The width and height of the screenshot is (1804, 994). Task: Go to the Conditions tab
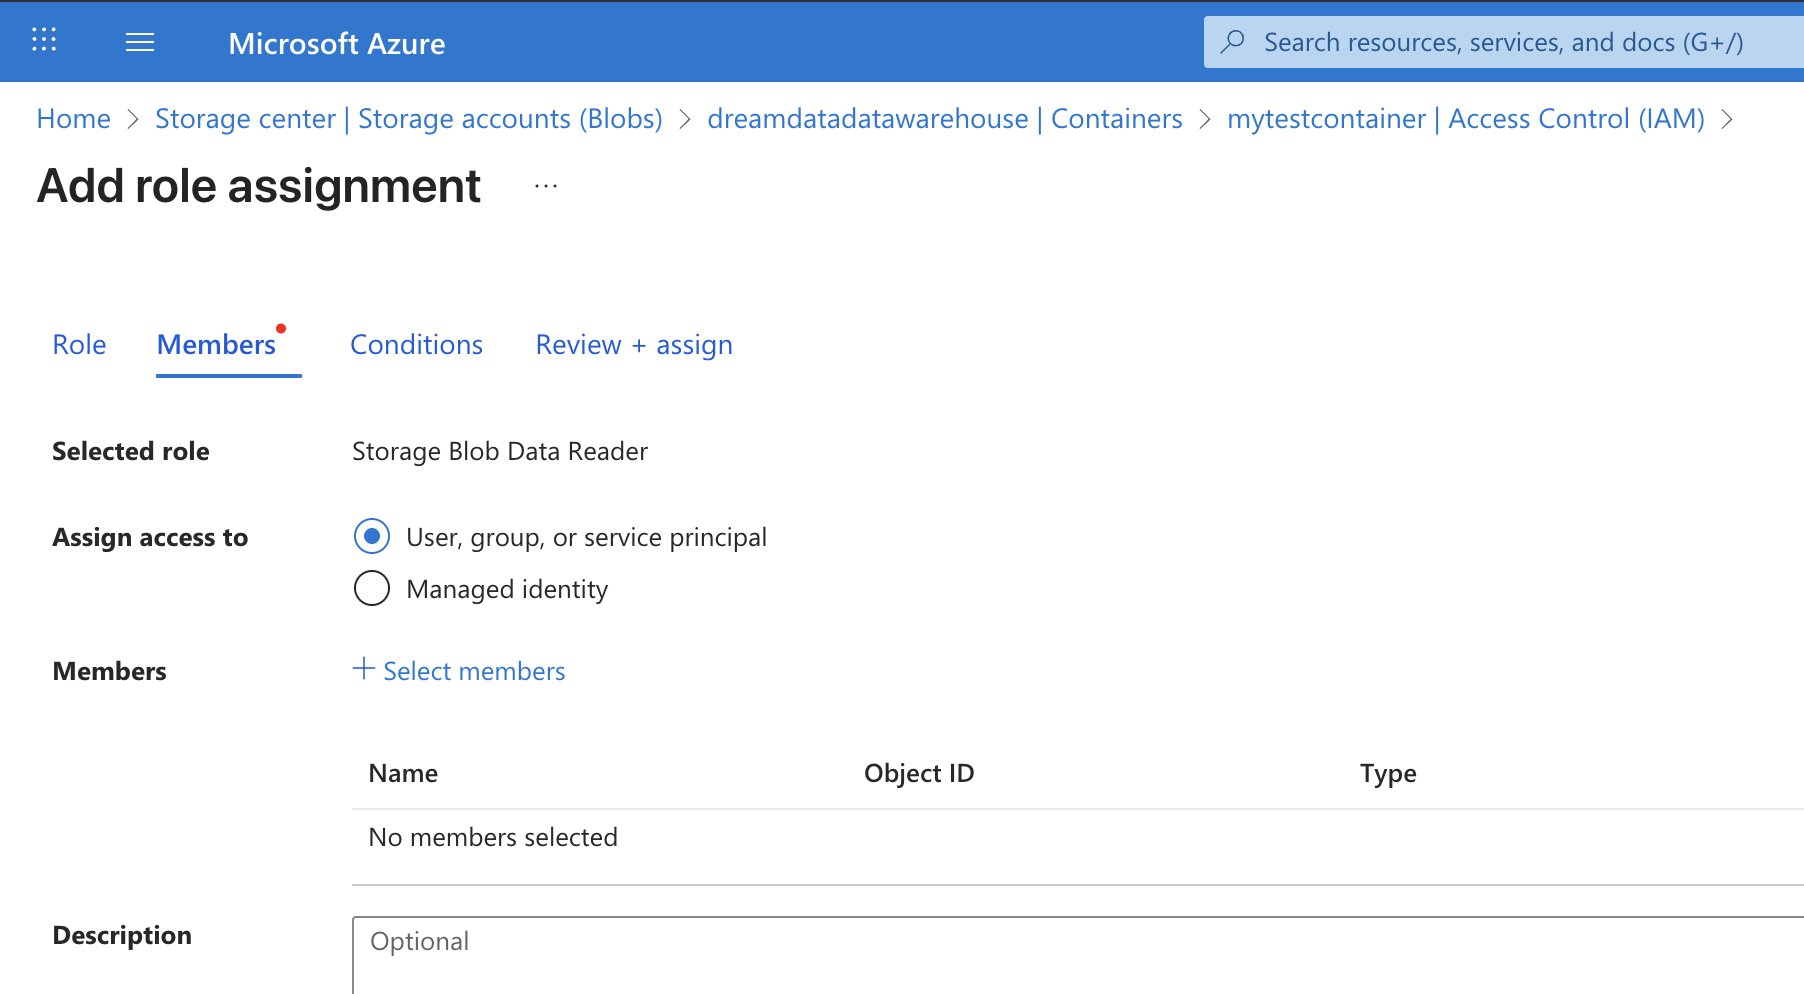(416, 345)
